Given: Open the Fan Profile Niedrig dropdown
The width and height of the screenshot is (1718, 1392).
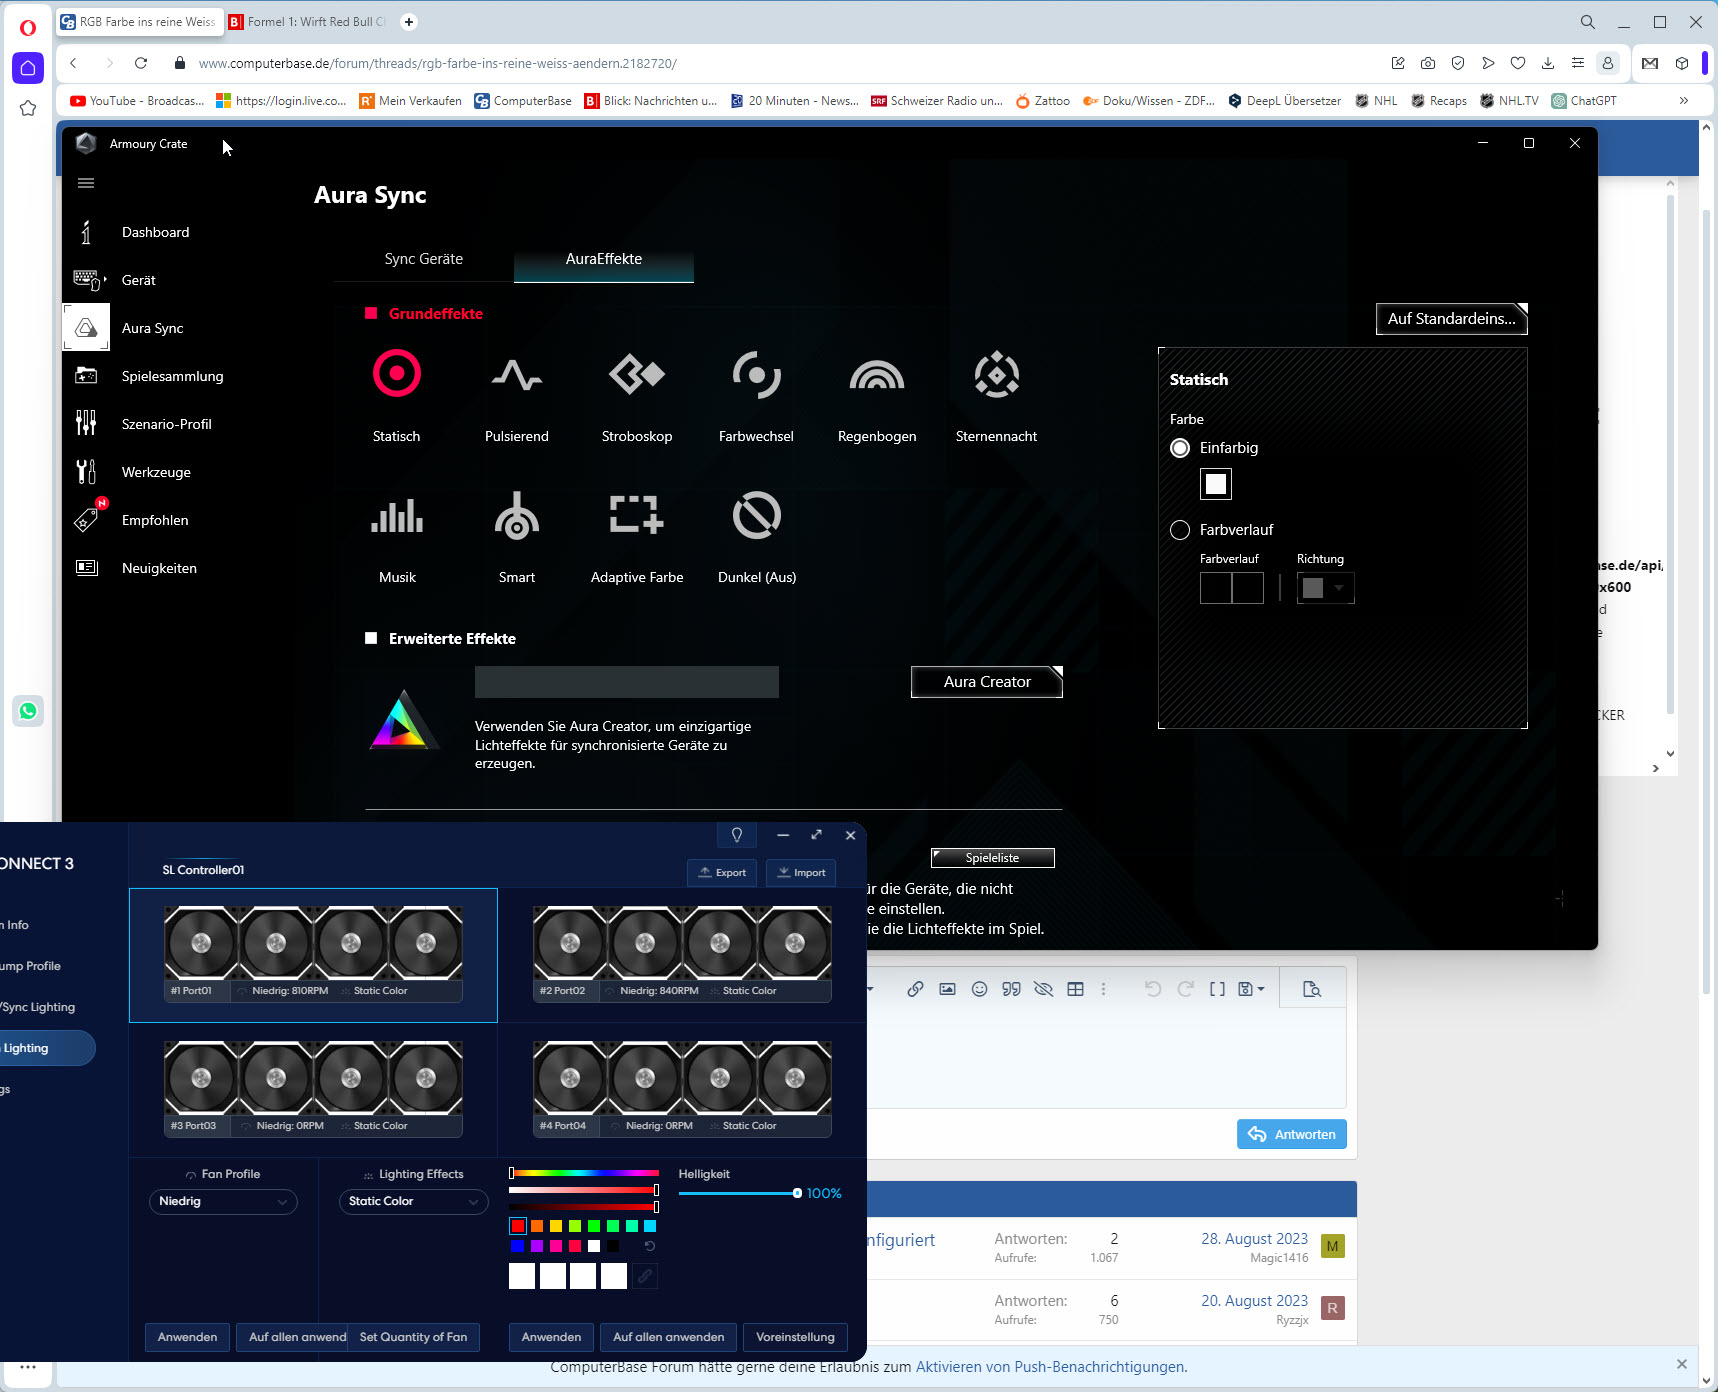Looking at the screenshot, I should coord(223,1201).
